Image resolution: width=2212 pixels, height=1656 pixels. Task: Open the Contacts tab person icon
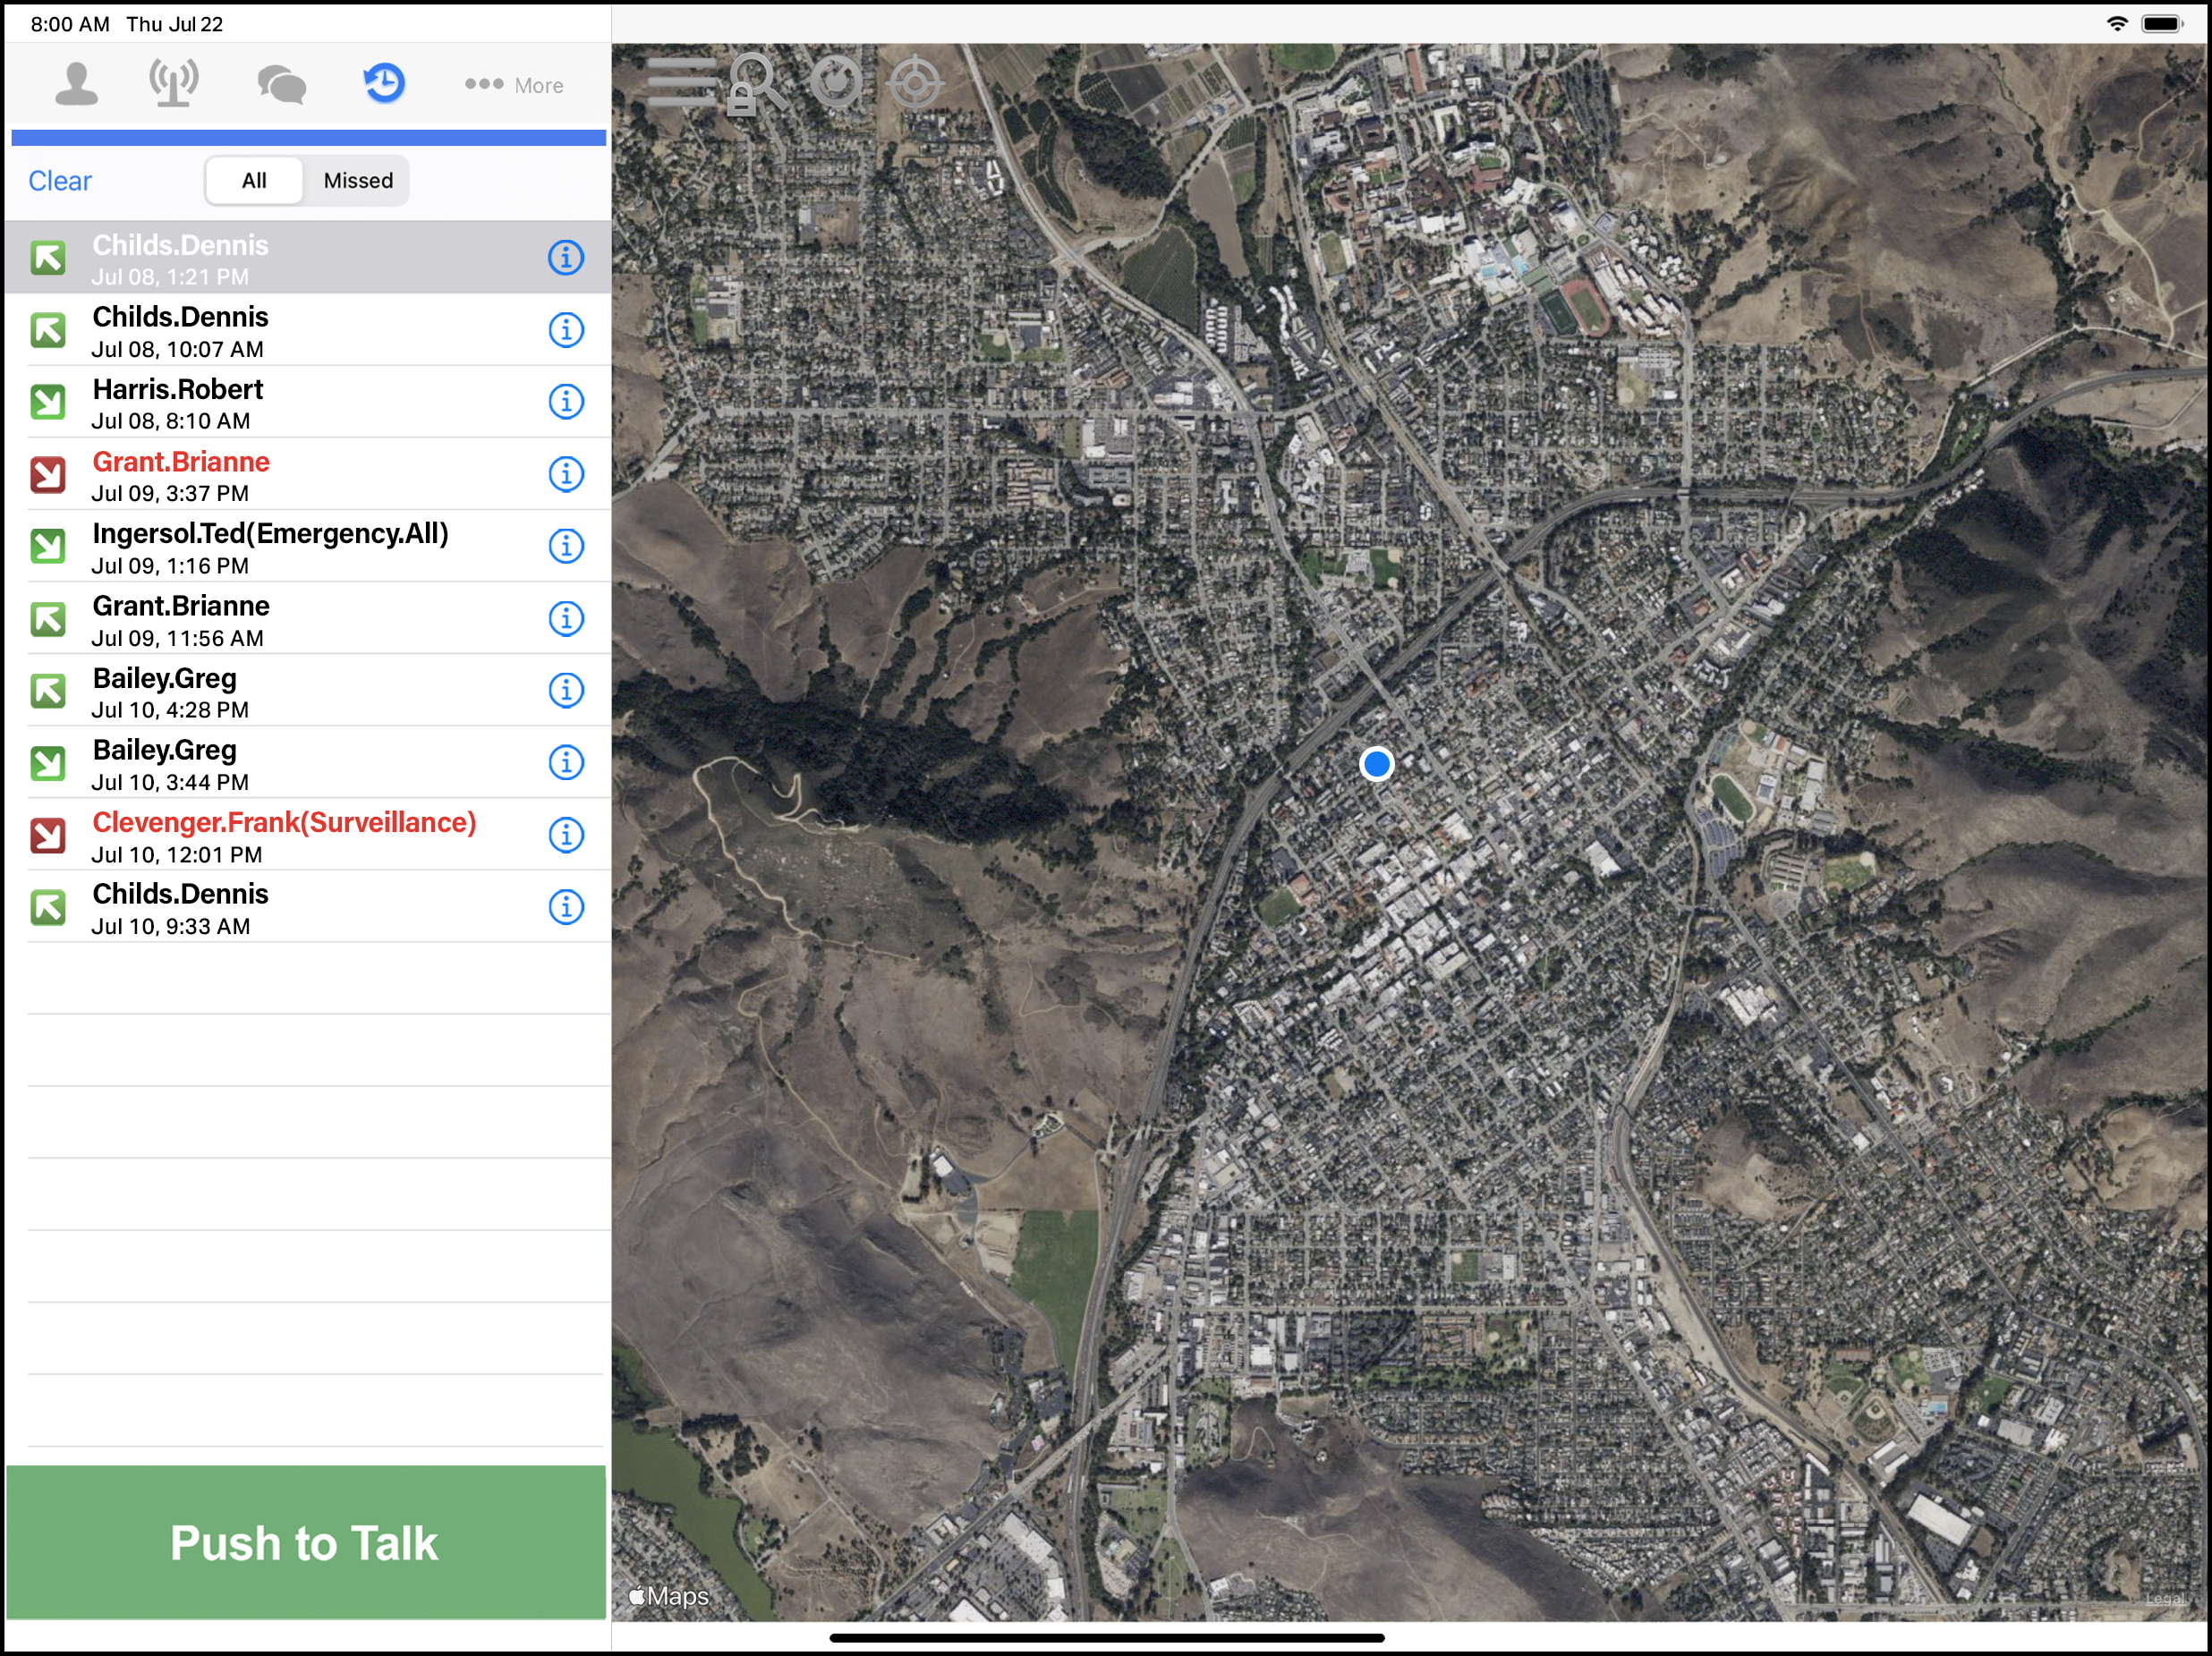[76, 84]
